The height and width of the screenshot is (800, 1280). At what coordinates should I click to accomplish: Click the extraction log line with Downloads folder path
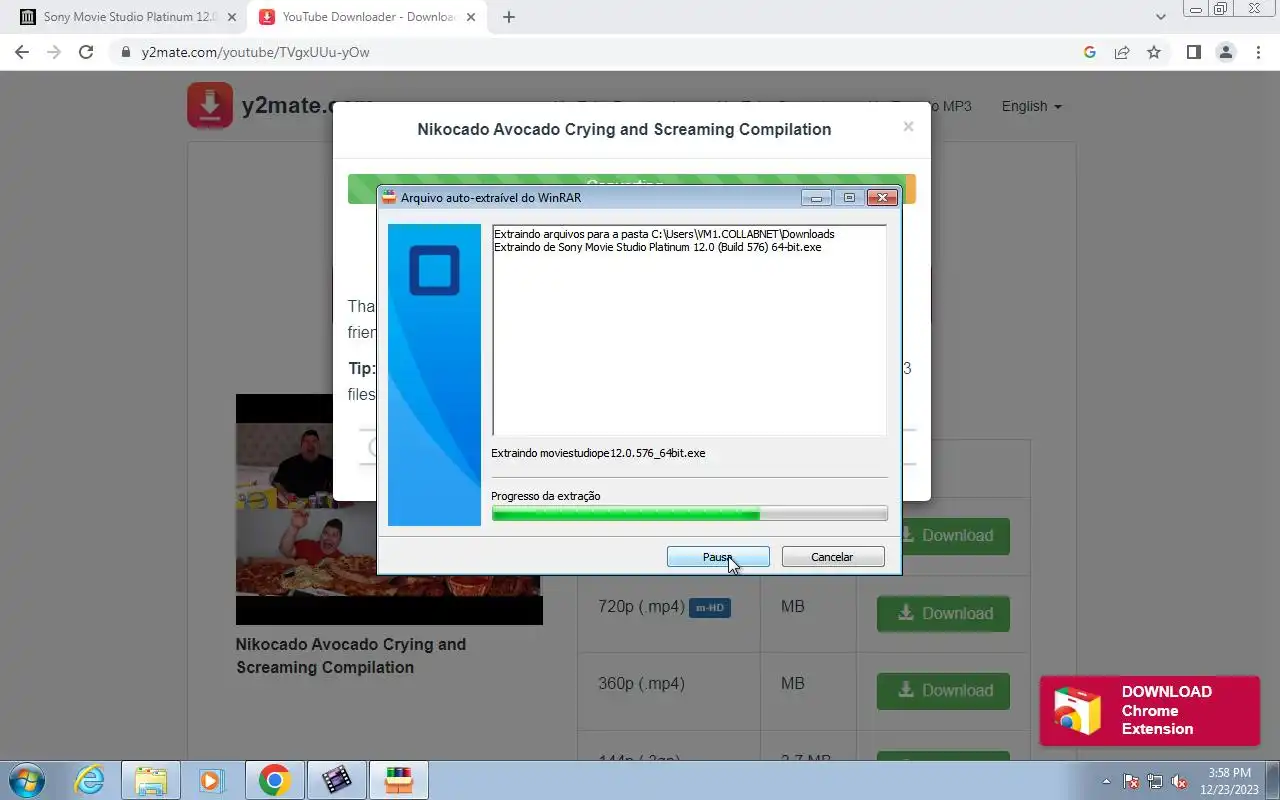coord(664,234)
